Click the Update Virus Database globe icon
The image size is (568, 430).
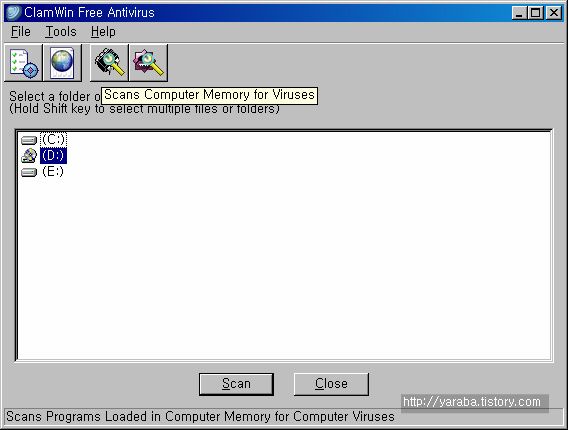coord(62,63)
